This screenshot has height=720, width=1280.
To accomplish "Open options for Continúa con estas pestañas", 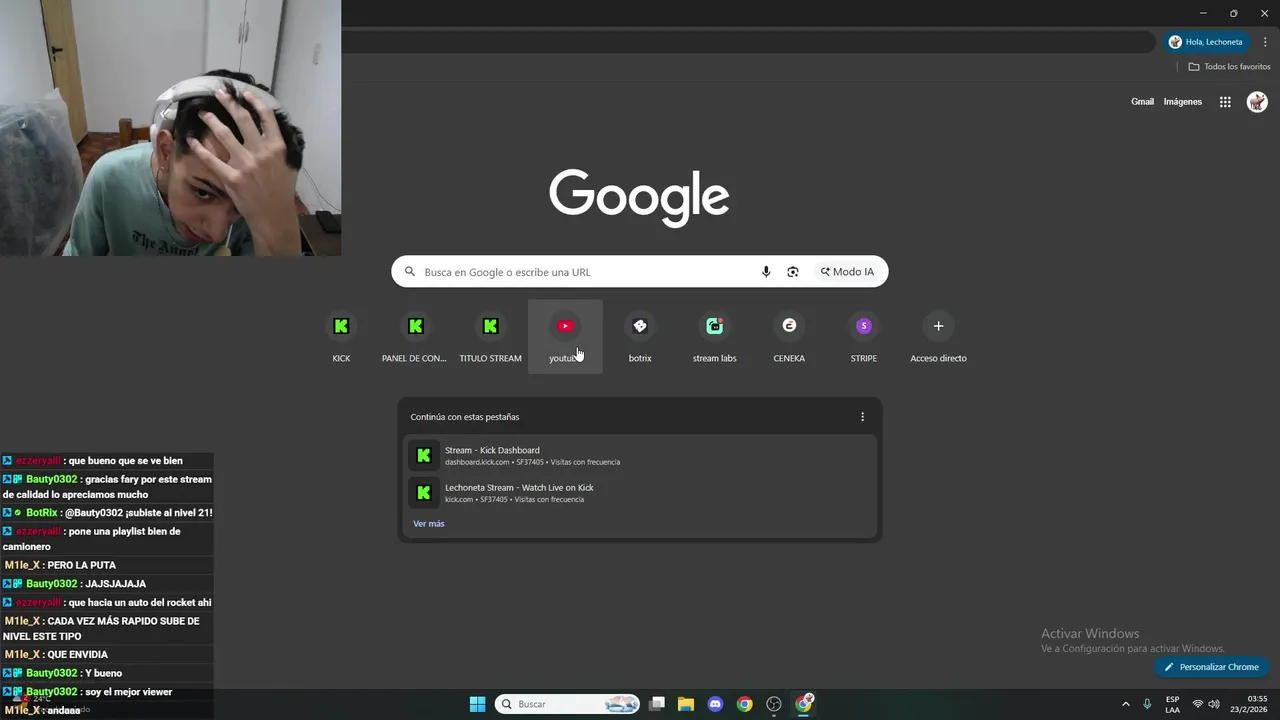I will (x=862, y=417).
